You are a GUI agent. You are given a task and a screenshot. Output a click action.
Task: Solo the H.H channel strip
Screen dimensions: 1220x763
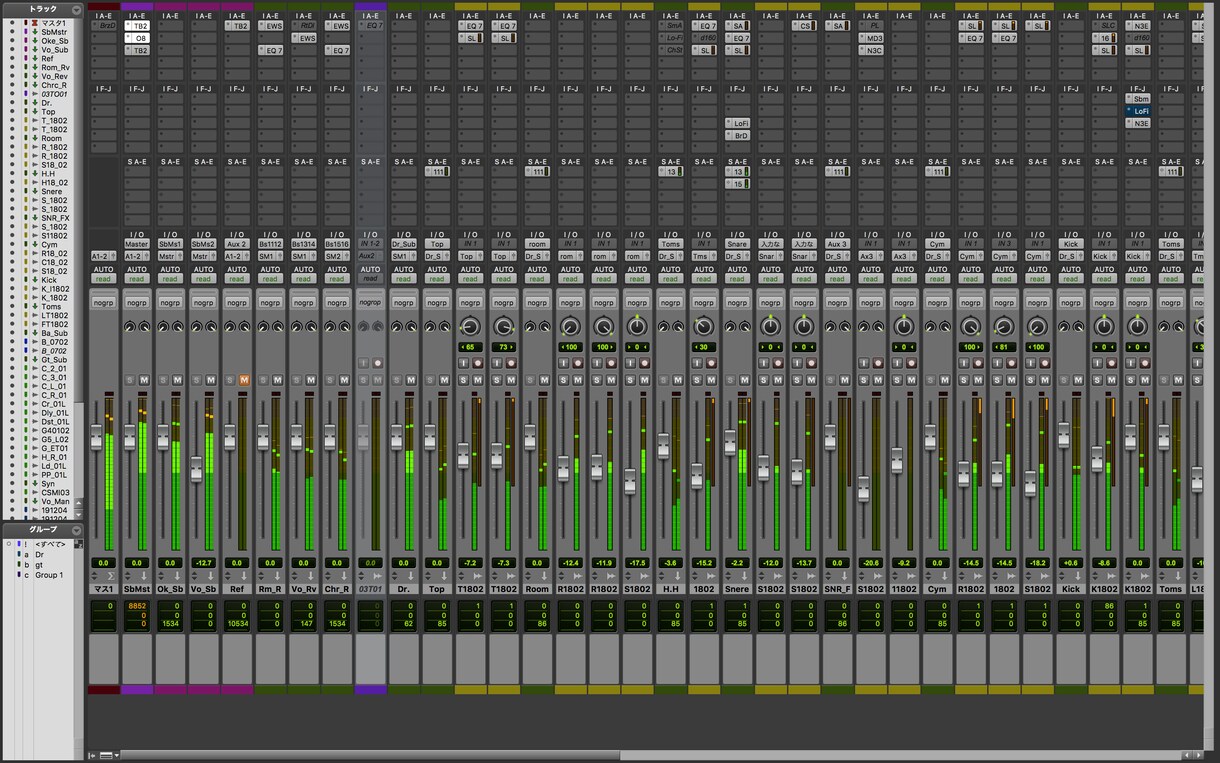click(665, 380)
